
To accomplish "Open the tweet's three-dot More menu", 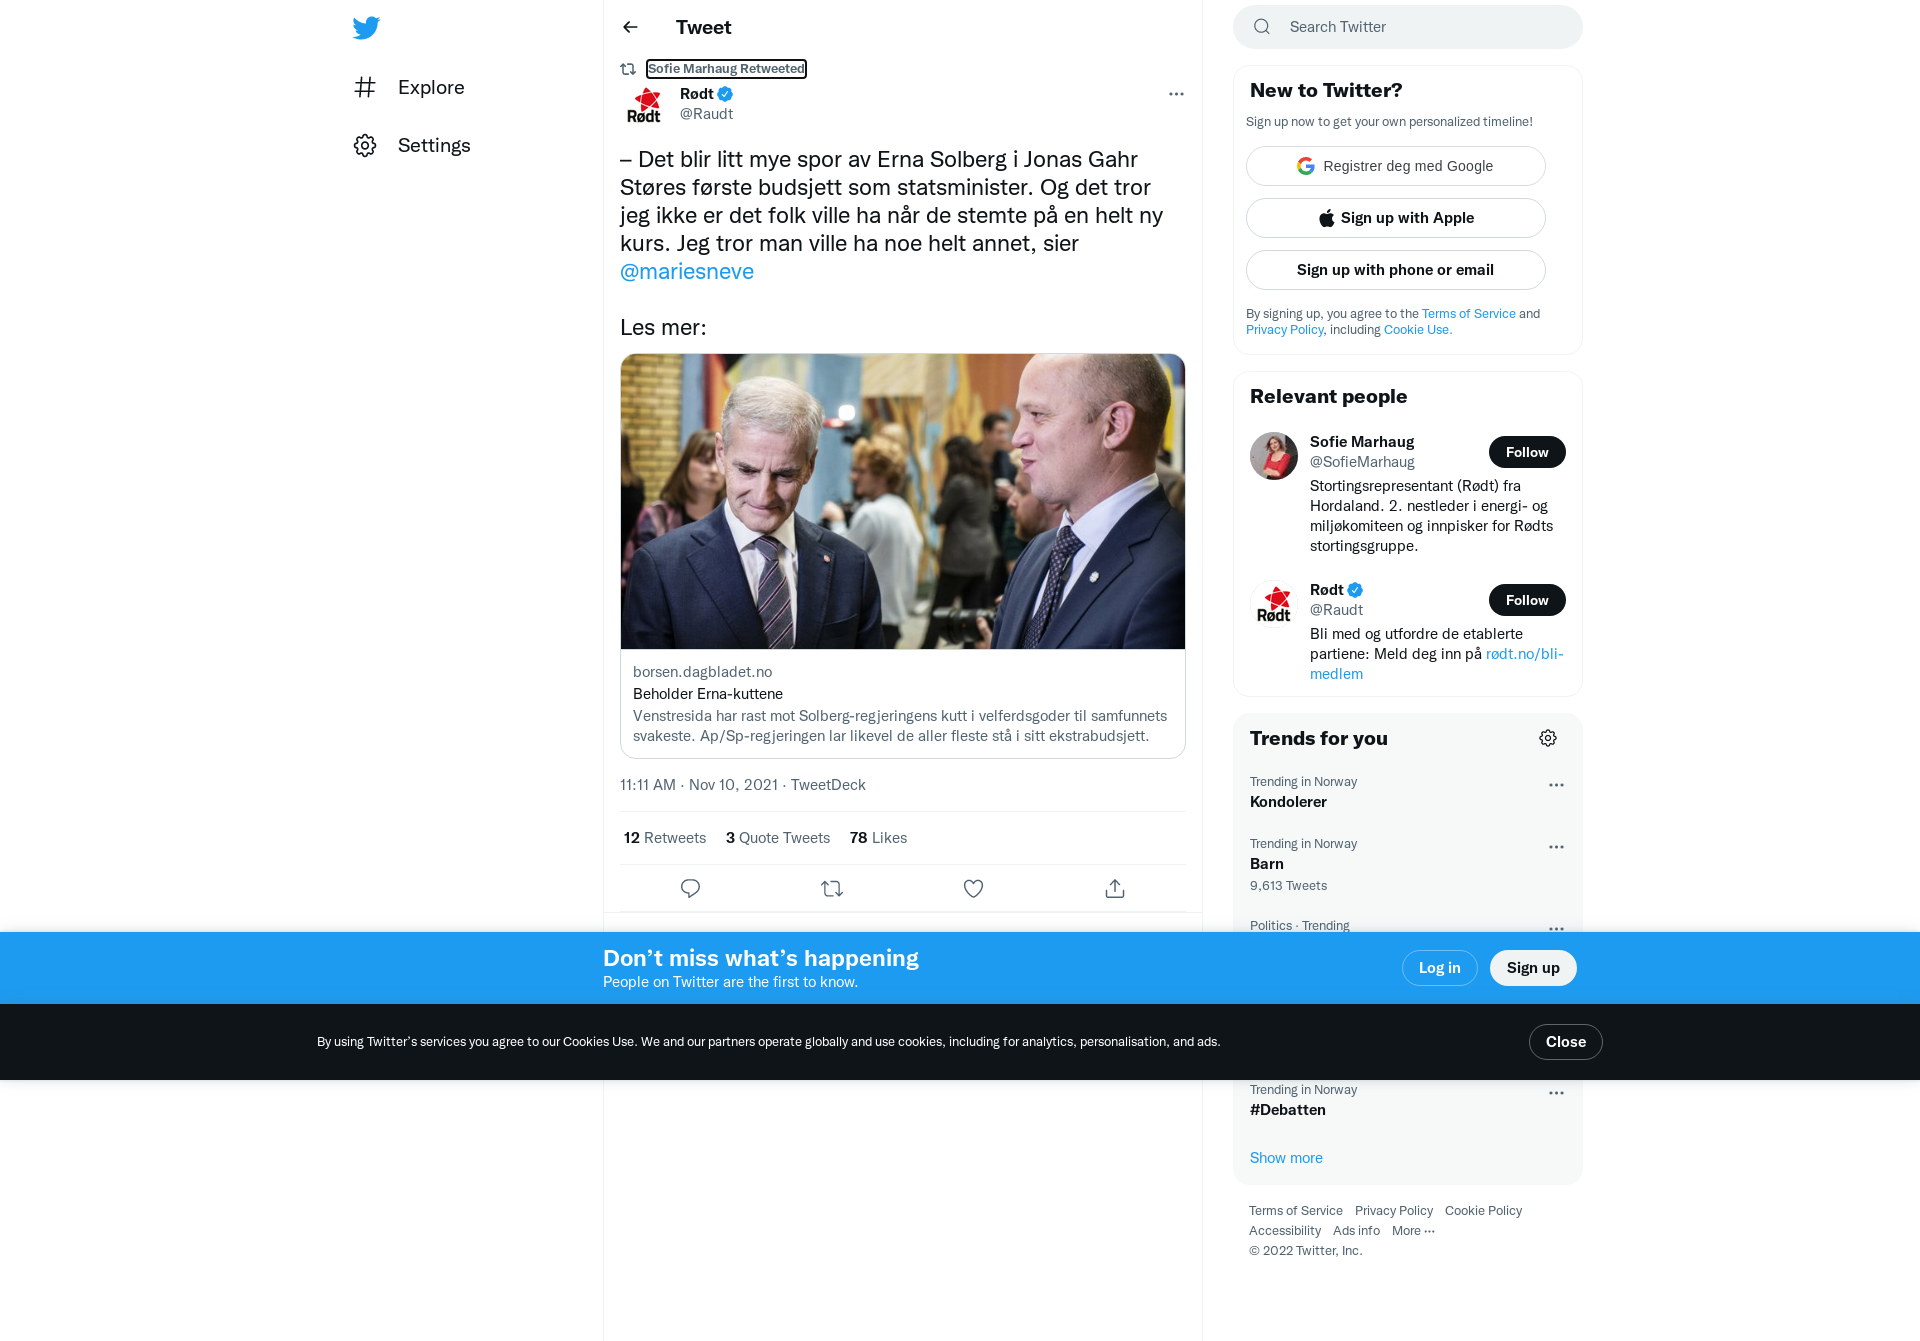I will click(x=1176, y=94).
